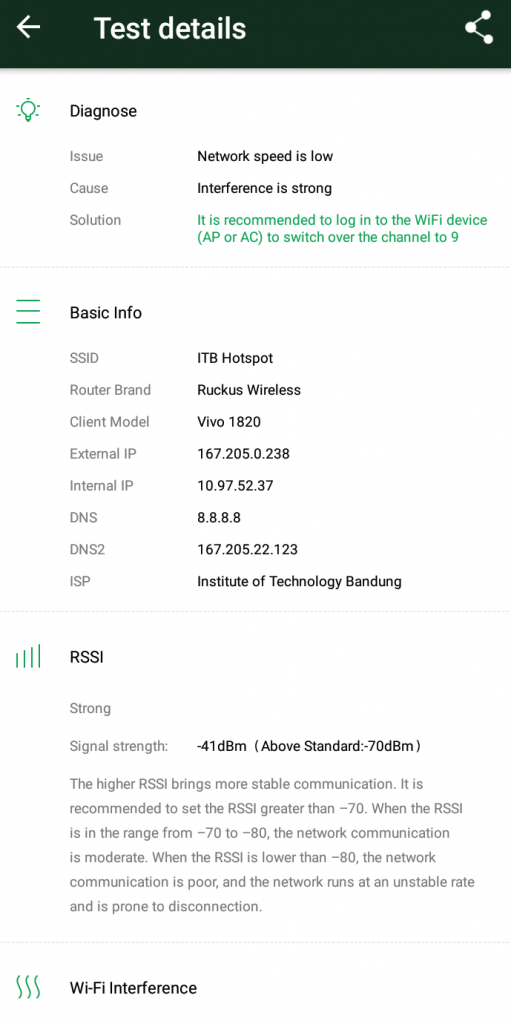
Task: Click the Basic Info list icon
Action: tap(28, 312)
